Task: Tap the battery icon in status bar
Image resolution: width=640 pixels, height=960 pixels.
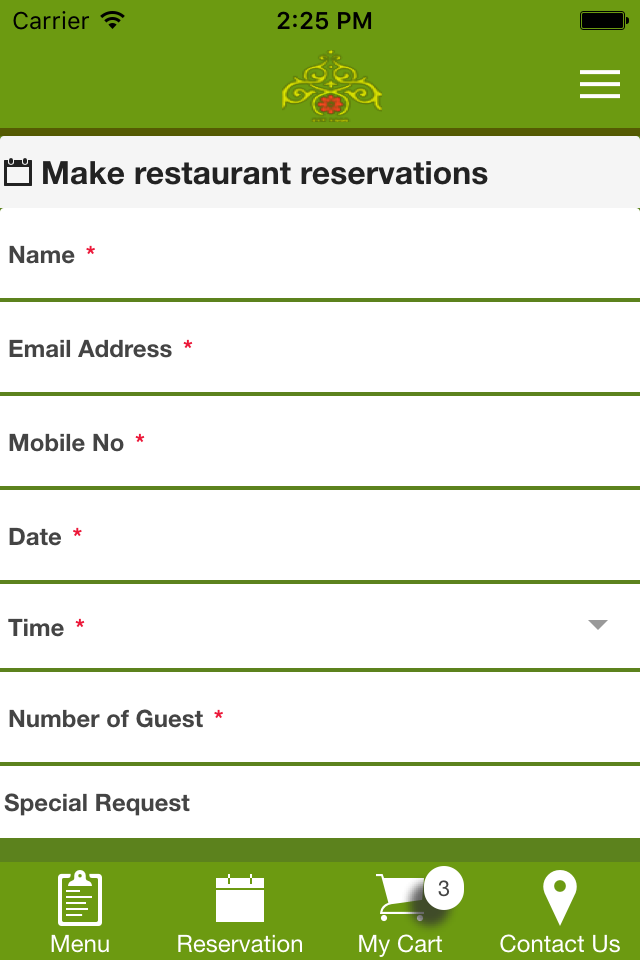Action: (x=603, y=21)
